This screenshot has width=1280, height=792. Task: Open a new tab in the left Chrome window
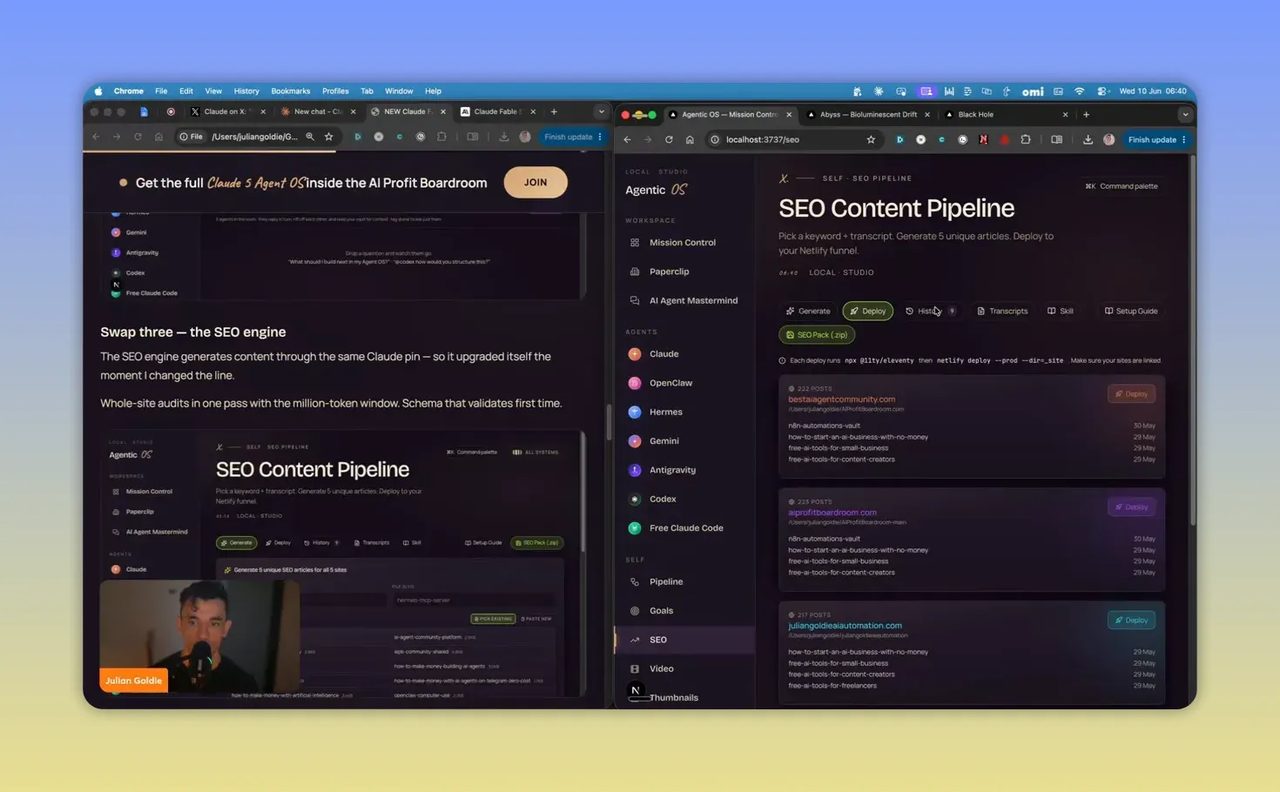pyautogui.click(x=553, y=112)
